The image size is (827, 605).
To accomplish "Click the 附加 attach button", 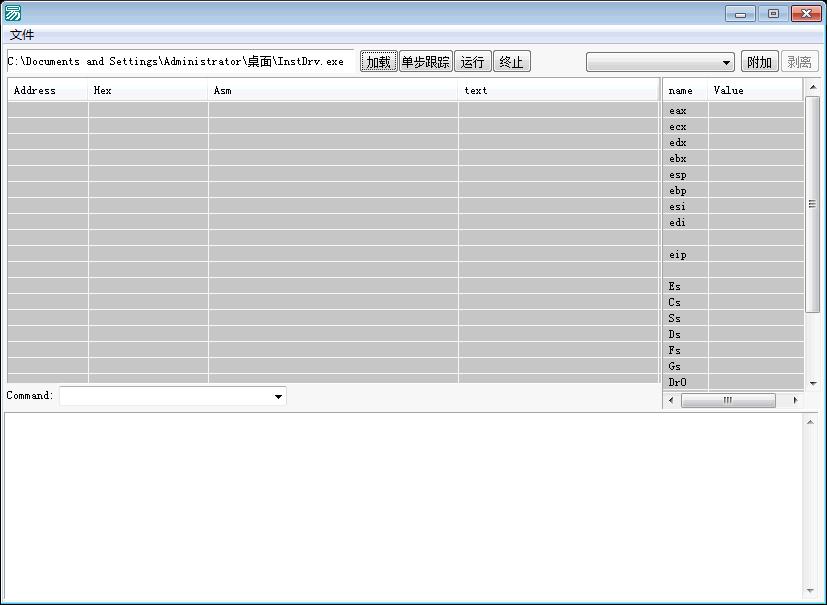I will pos(759,62).
